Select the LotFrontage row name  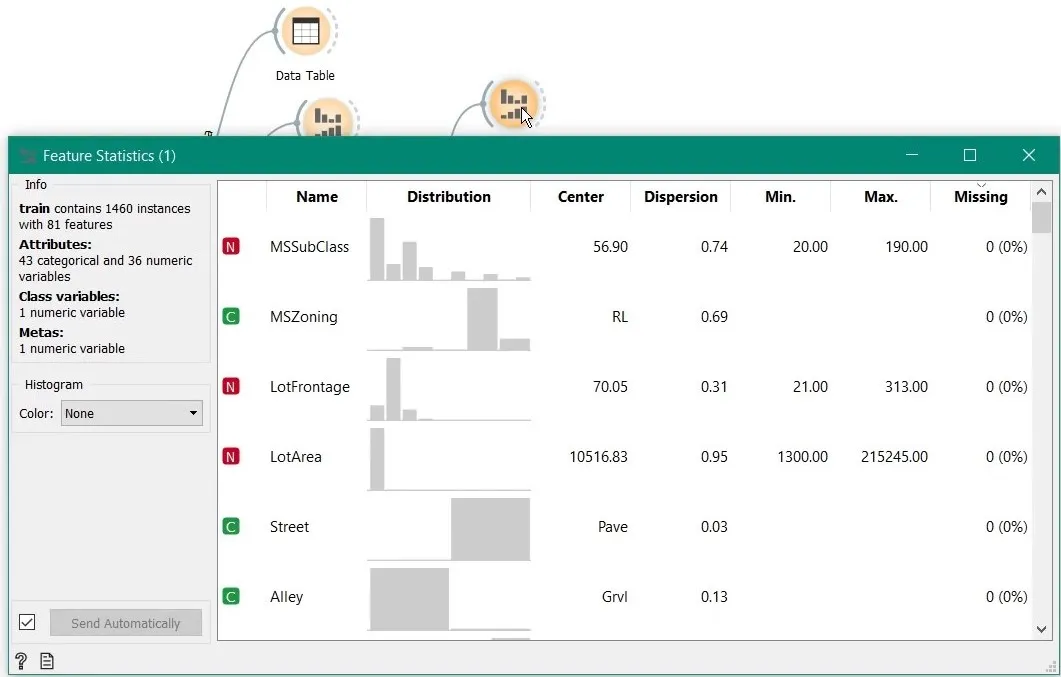pyautogui.click(x=310, y=387)
